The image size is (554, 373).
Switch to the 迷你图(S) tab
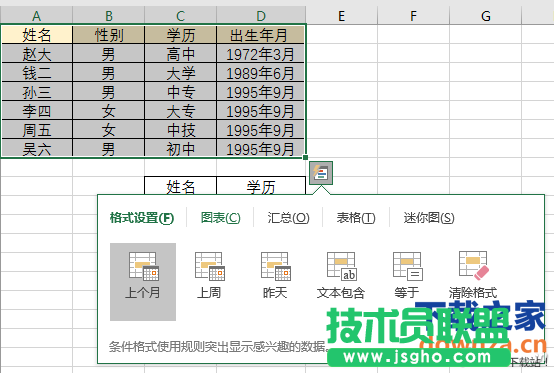click(429, 218)
